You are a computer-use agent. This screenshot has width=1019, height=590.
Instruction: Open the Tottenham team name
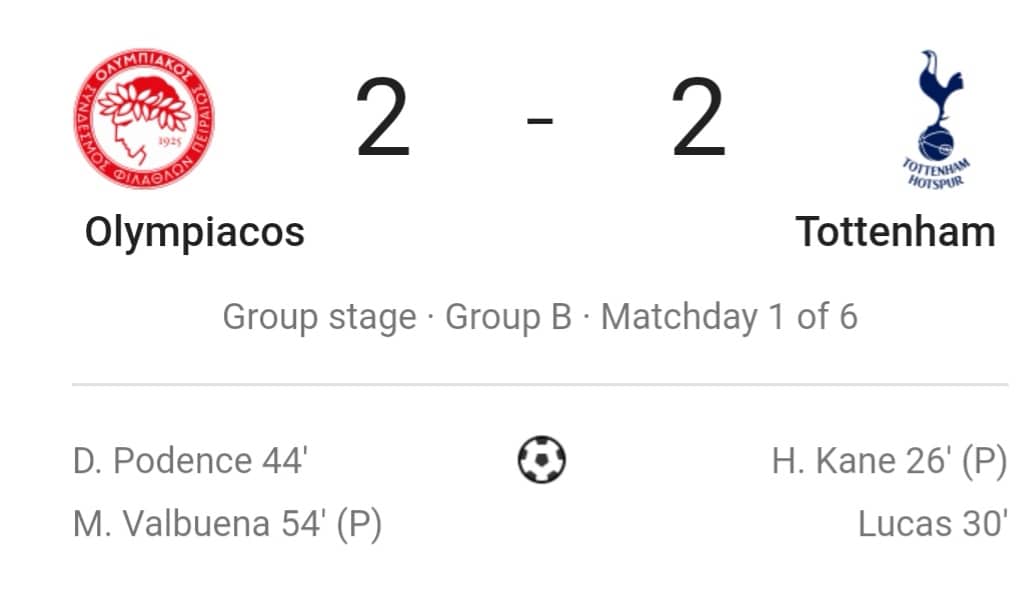[x=895, y=232]
